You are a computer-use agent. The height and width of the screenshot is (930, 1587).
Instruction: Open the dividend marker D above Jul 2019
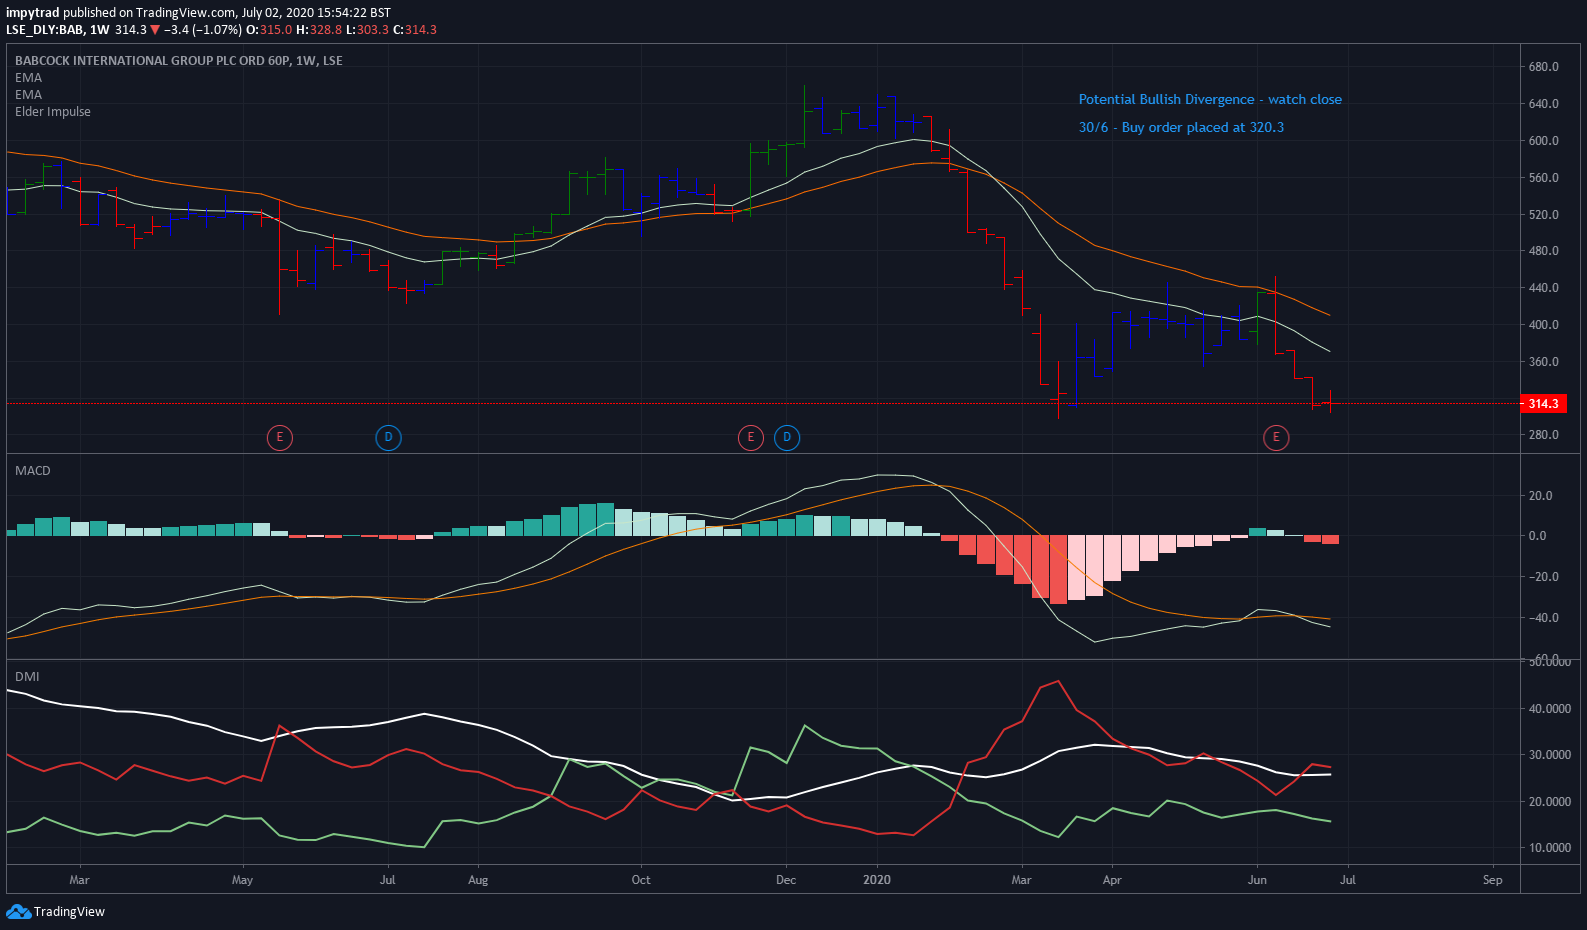[x=388, y=437]
